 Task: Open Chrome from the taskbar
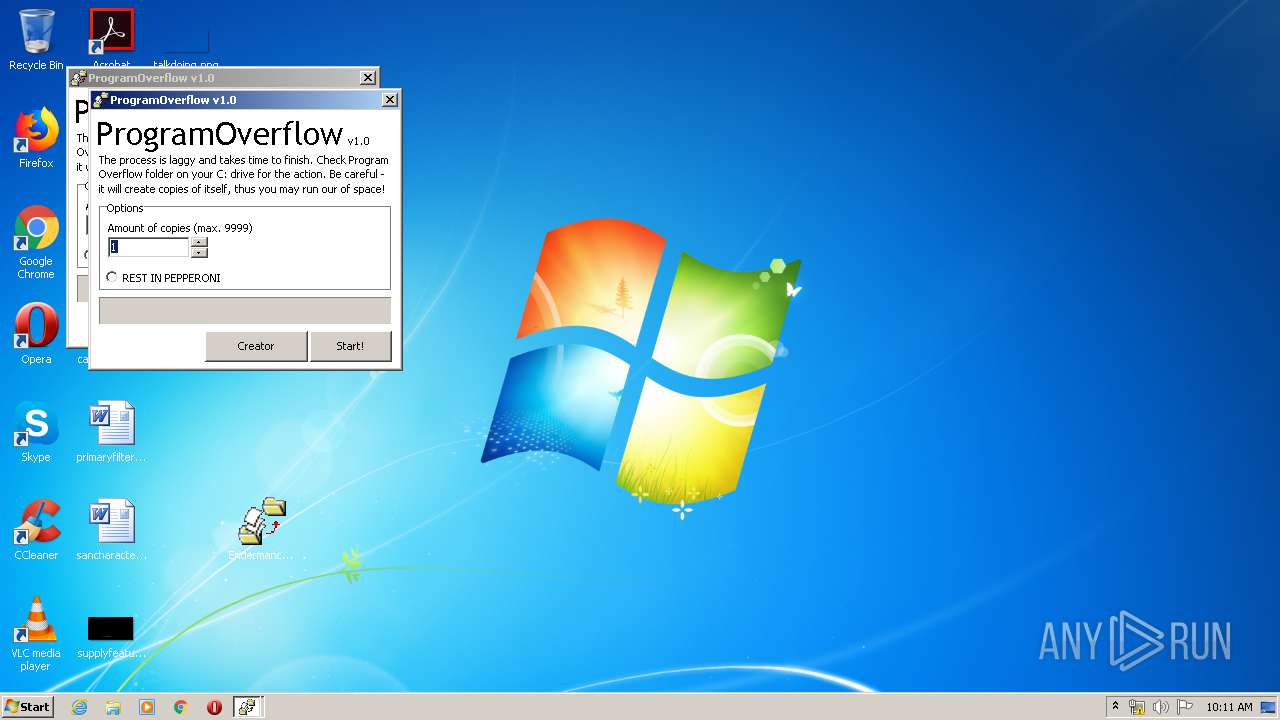tap(181, 707)
